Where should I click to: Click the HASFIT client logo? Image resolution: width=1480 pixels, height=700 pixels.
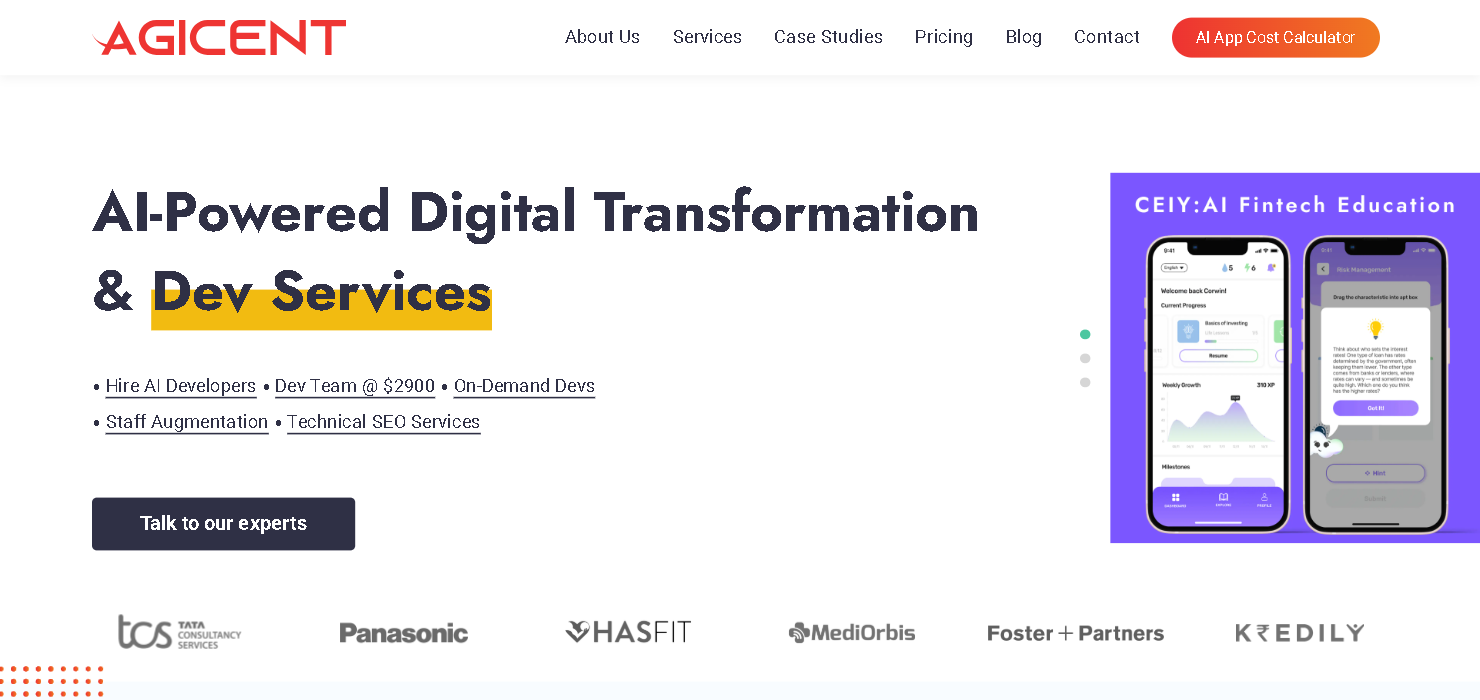coord(628,632)
